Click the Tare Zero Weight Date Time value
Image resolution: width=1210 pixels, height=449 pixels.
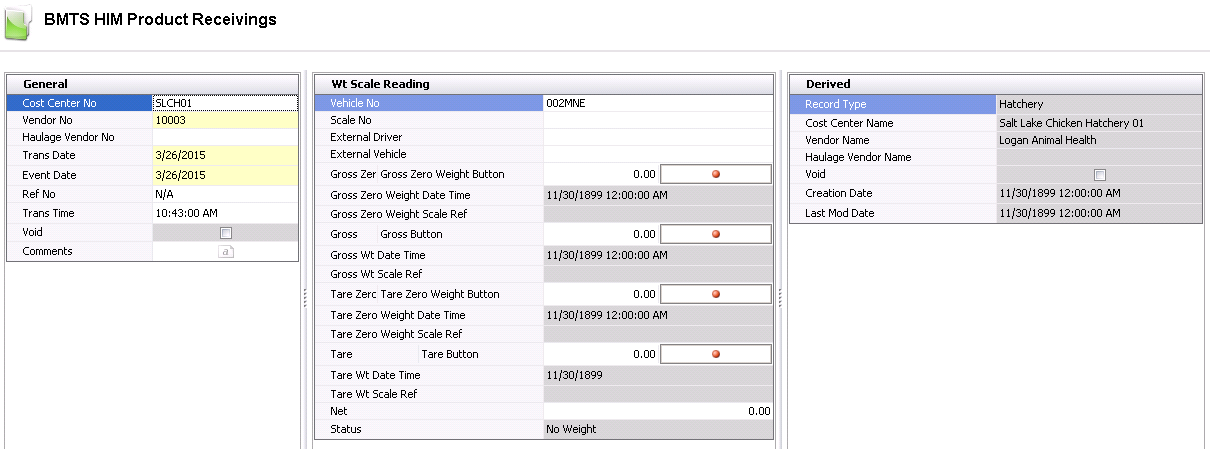coord(658,315)
